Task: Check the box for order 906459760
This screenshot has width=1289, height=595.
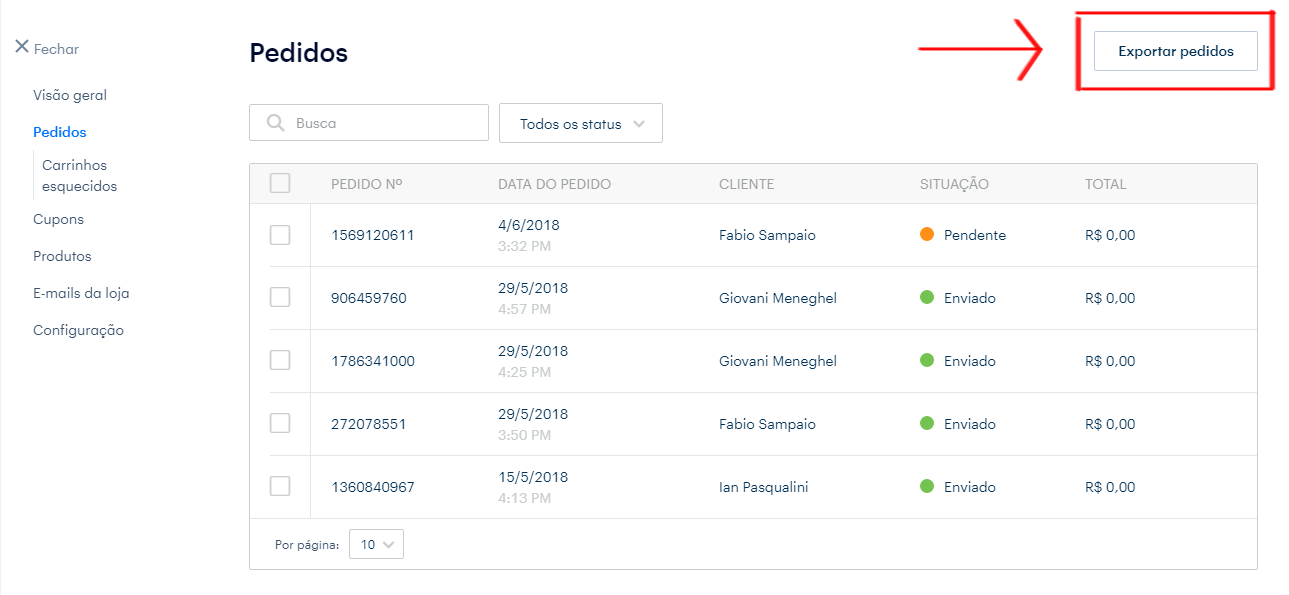Action: (280, 298)
